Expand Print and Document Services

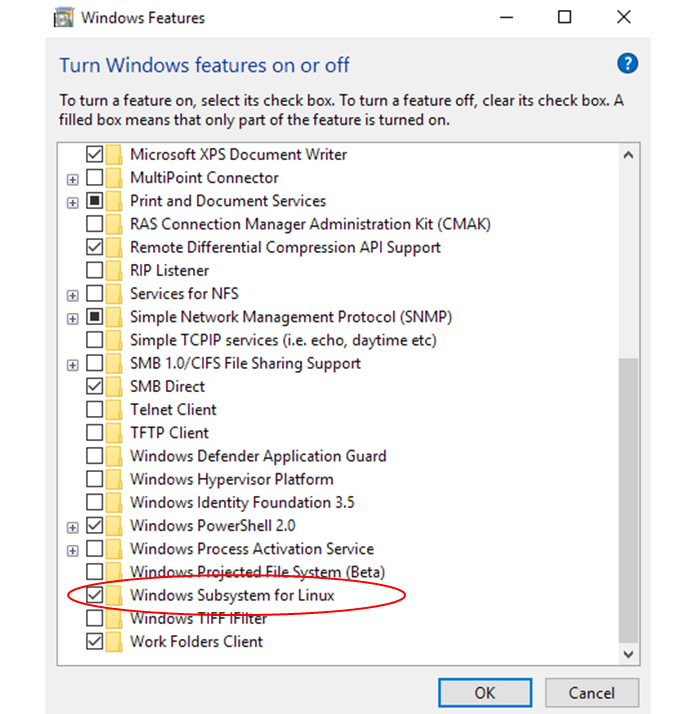pyautogui.click(x=72, y=203)
